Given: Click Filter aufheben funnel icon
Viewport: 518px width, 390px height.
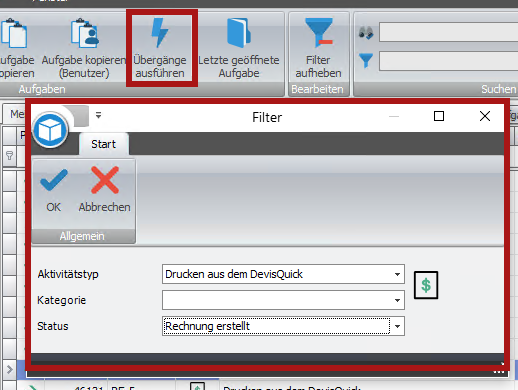Looking at the screenshot, I should (319, 33).
